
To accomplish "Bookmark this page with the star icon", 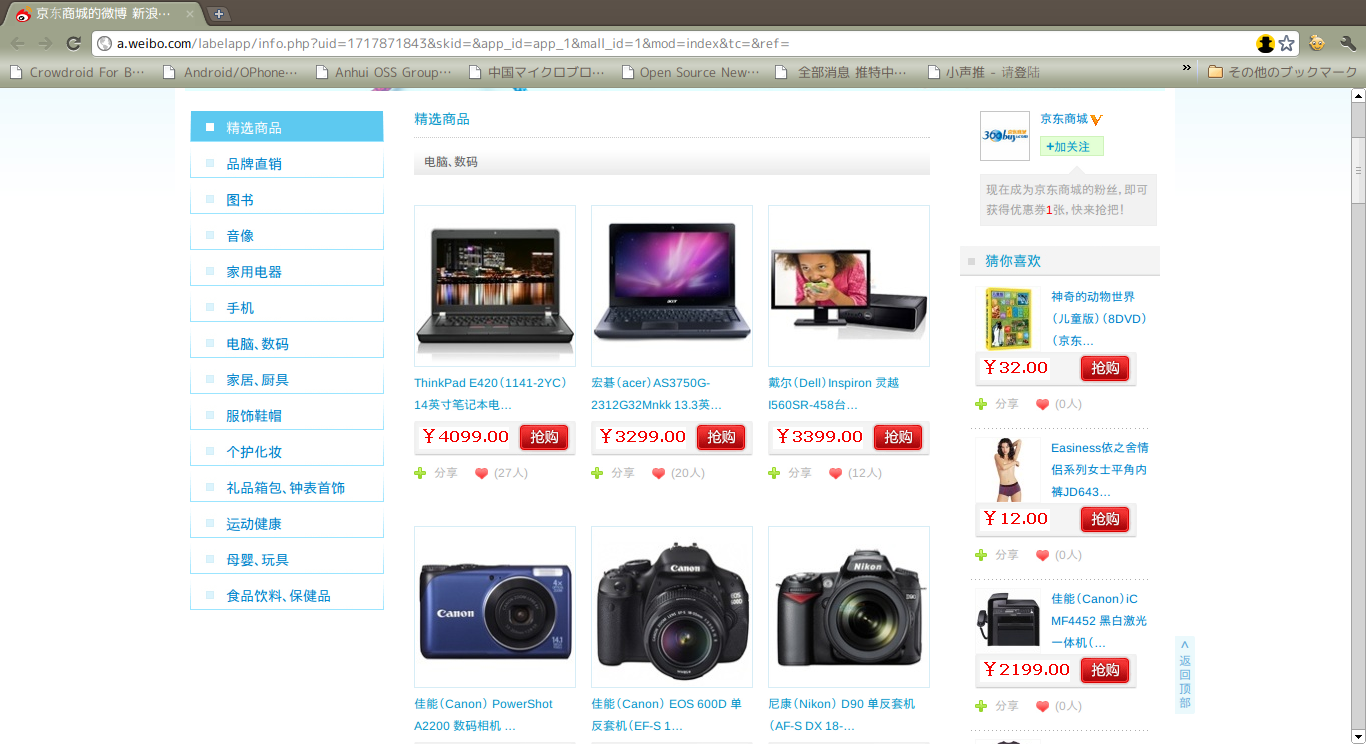I will [x=1287, y=43].
